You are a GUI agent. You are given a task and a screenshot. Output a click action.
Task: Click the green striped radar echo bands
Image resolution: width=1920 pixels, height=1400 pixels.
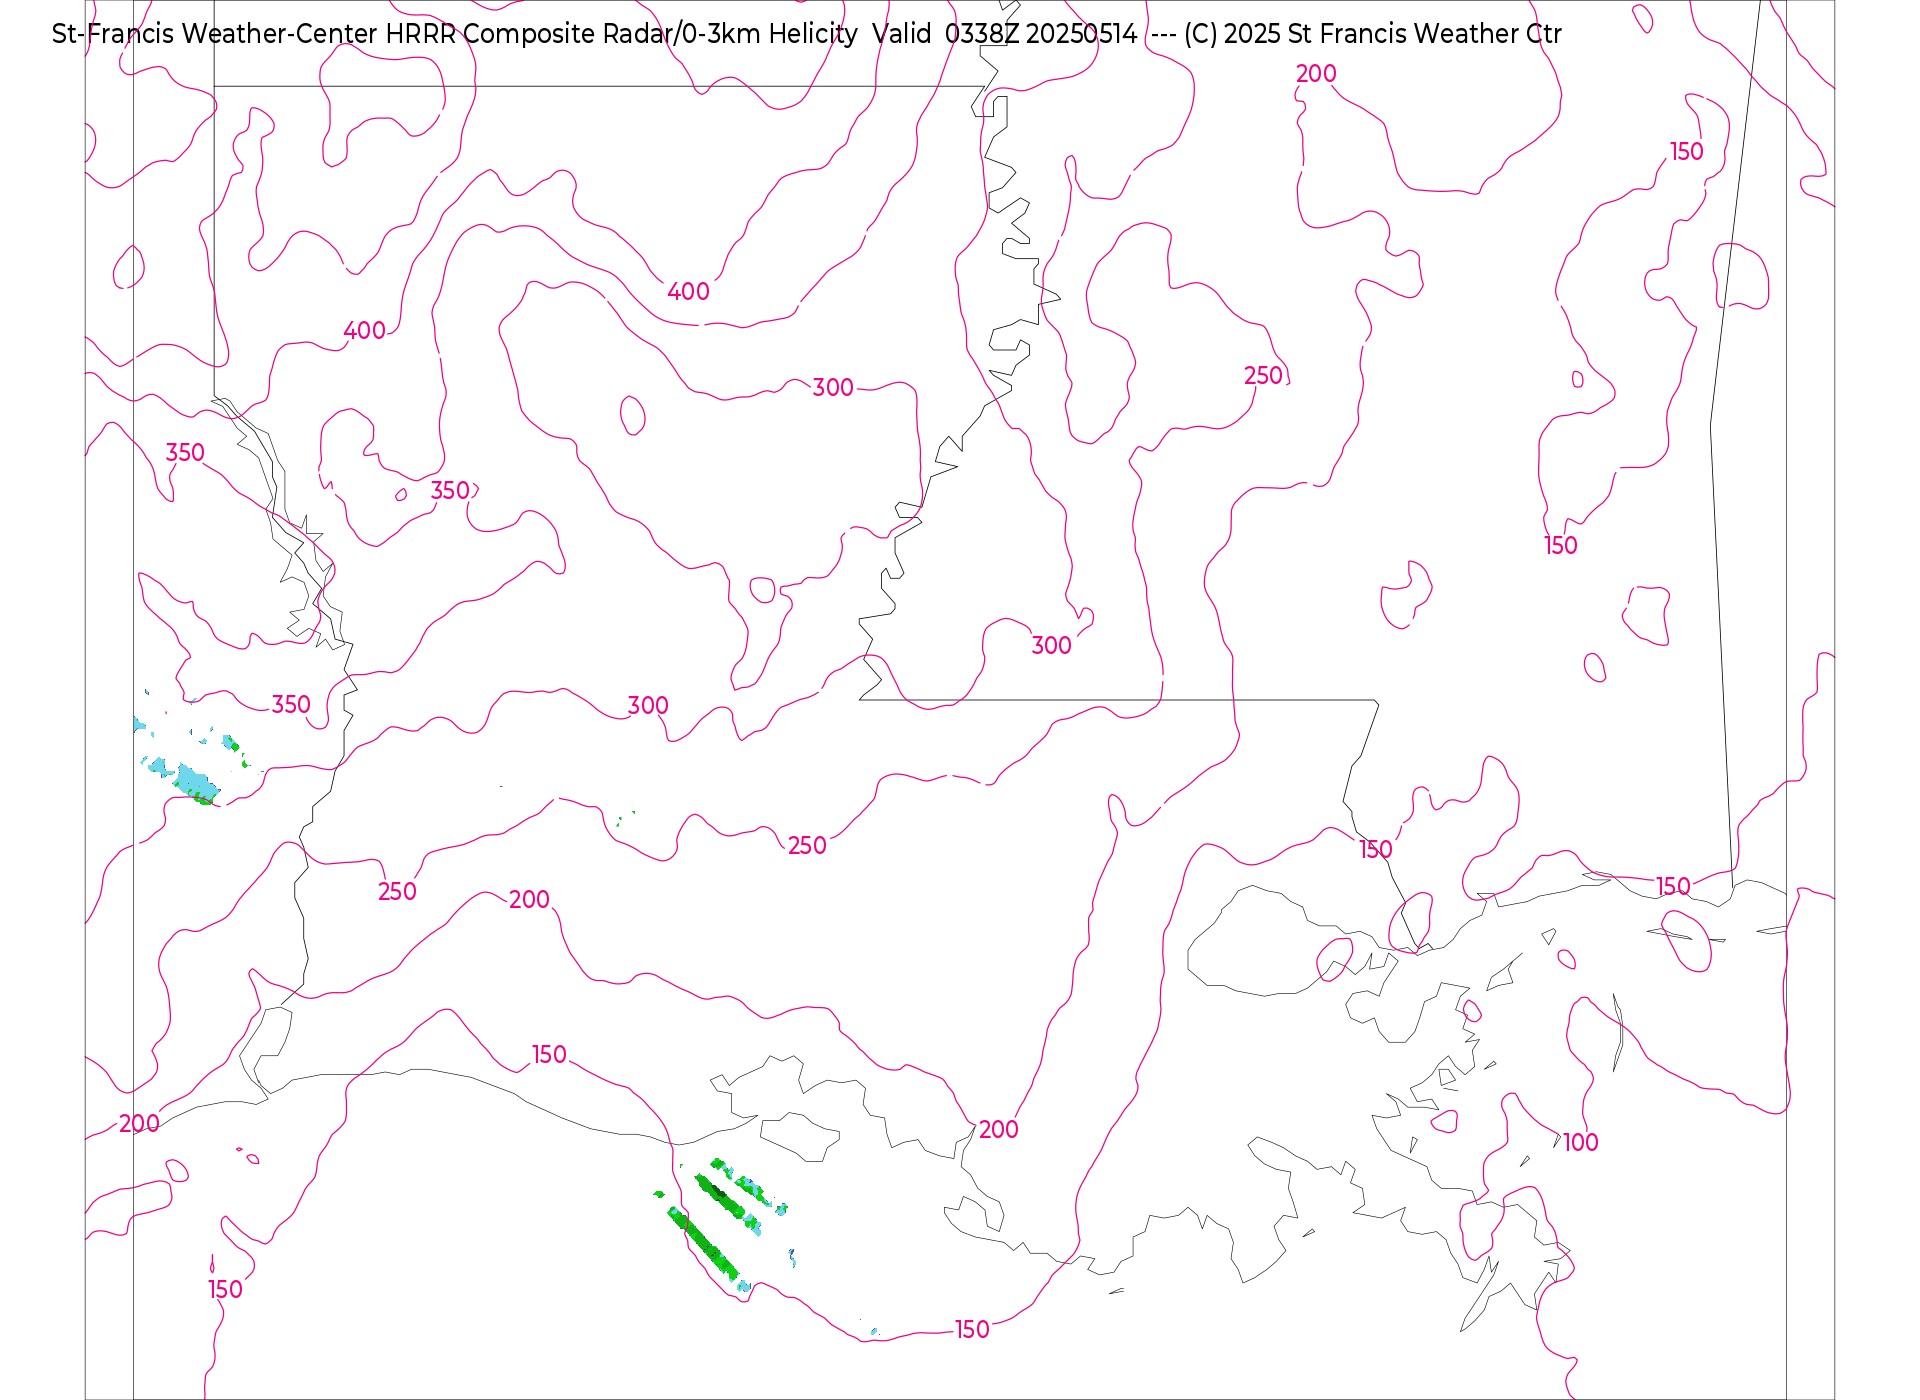pyautogui.click(x=720, y=1223)
